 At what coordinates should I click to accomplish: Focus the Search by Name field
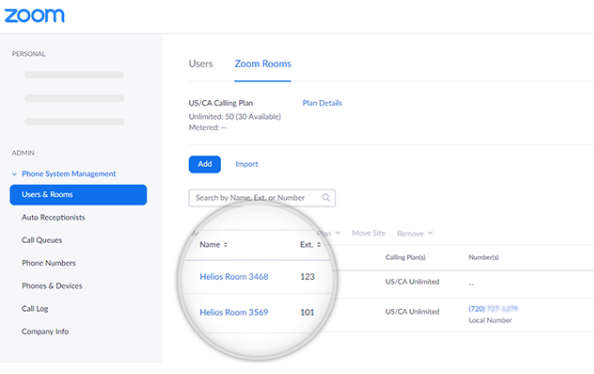262,198
